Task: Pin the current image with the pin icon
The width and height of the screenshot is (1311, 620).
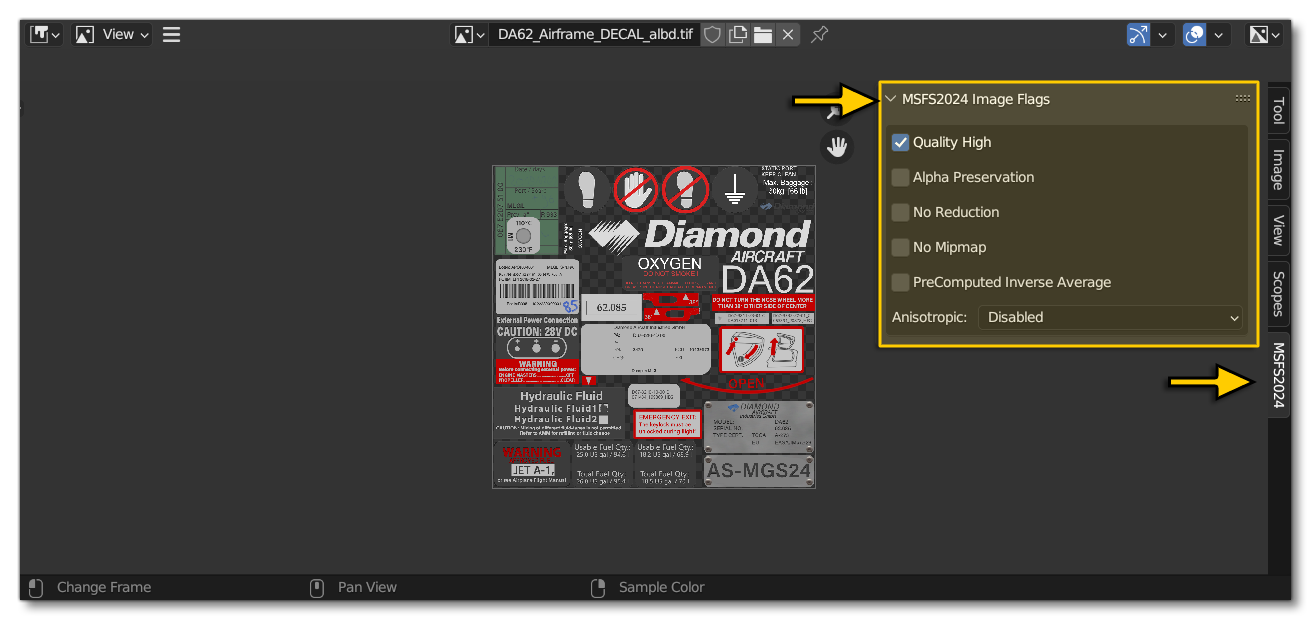Action: click(x=819, y=33)
